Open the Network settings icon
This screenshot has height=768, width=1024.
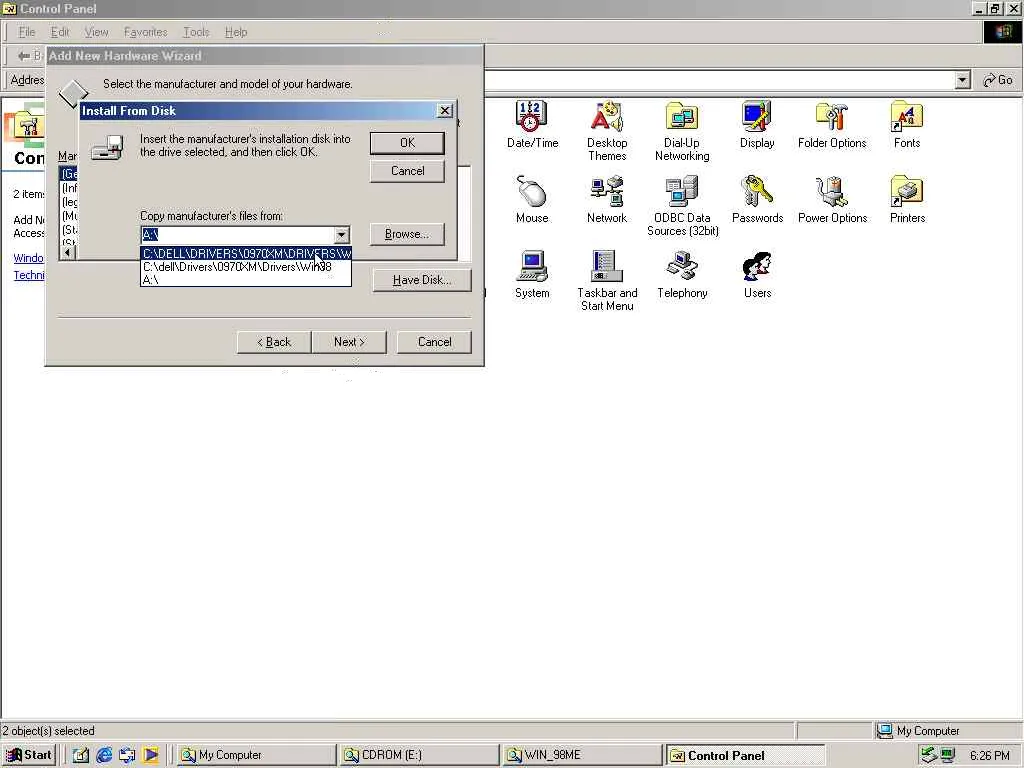(607, 200)
